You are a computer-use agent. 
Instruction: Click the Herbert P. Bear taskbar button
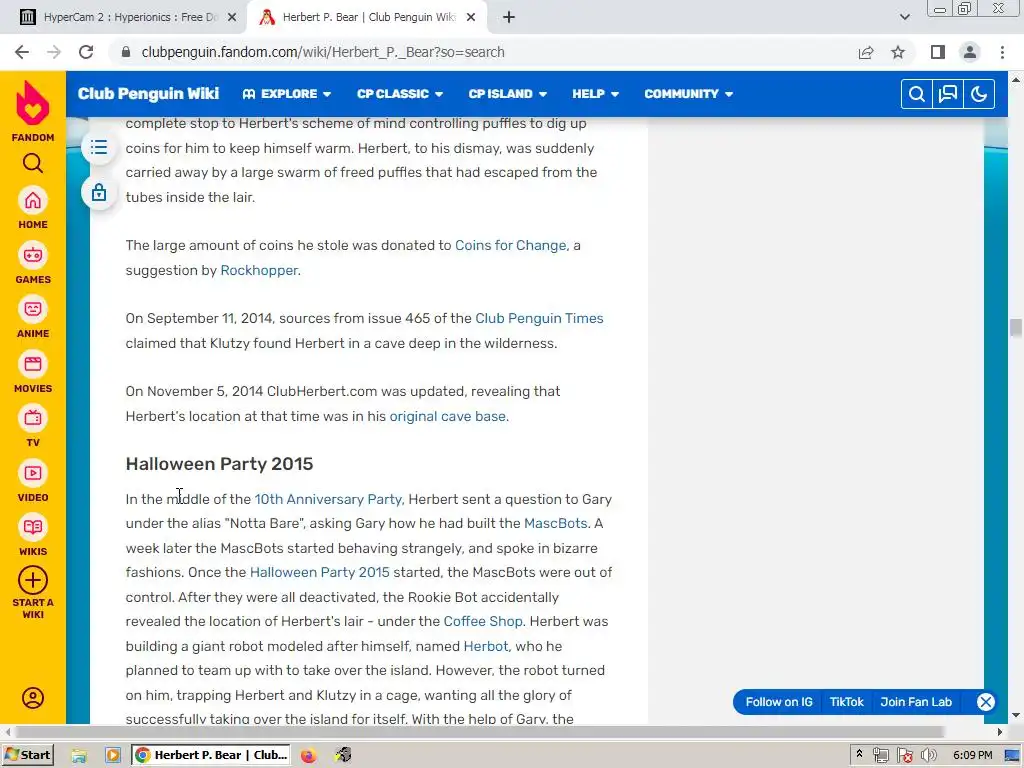[x=212, y=755]
